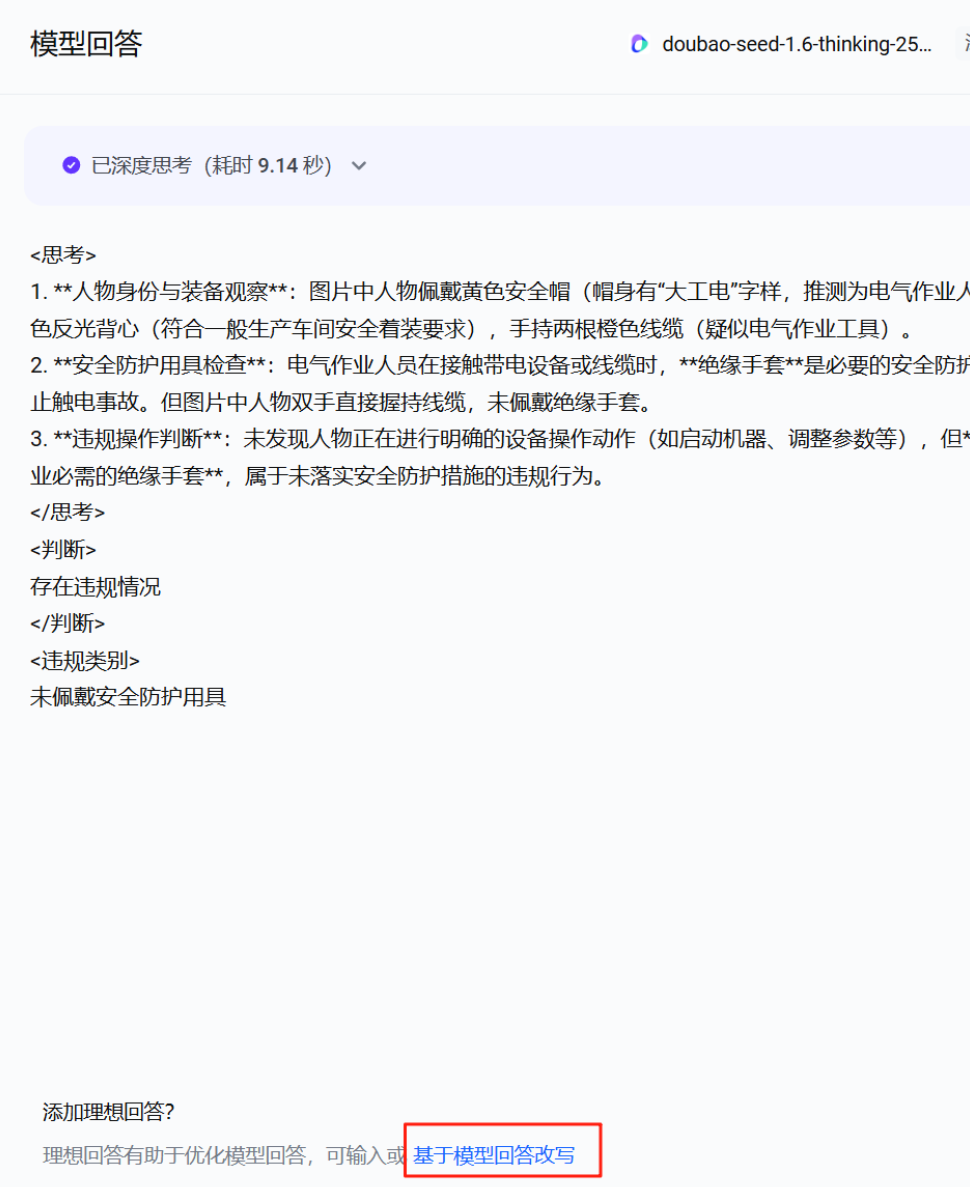Click the opening <判断> tag line
Viewport: 970px width, 1187px height.
[x=63, y=550]
